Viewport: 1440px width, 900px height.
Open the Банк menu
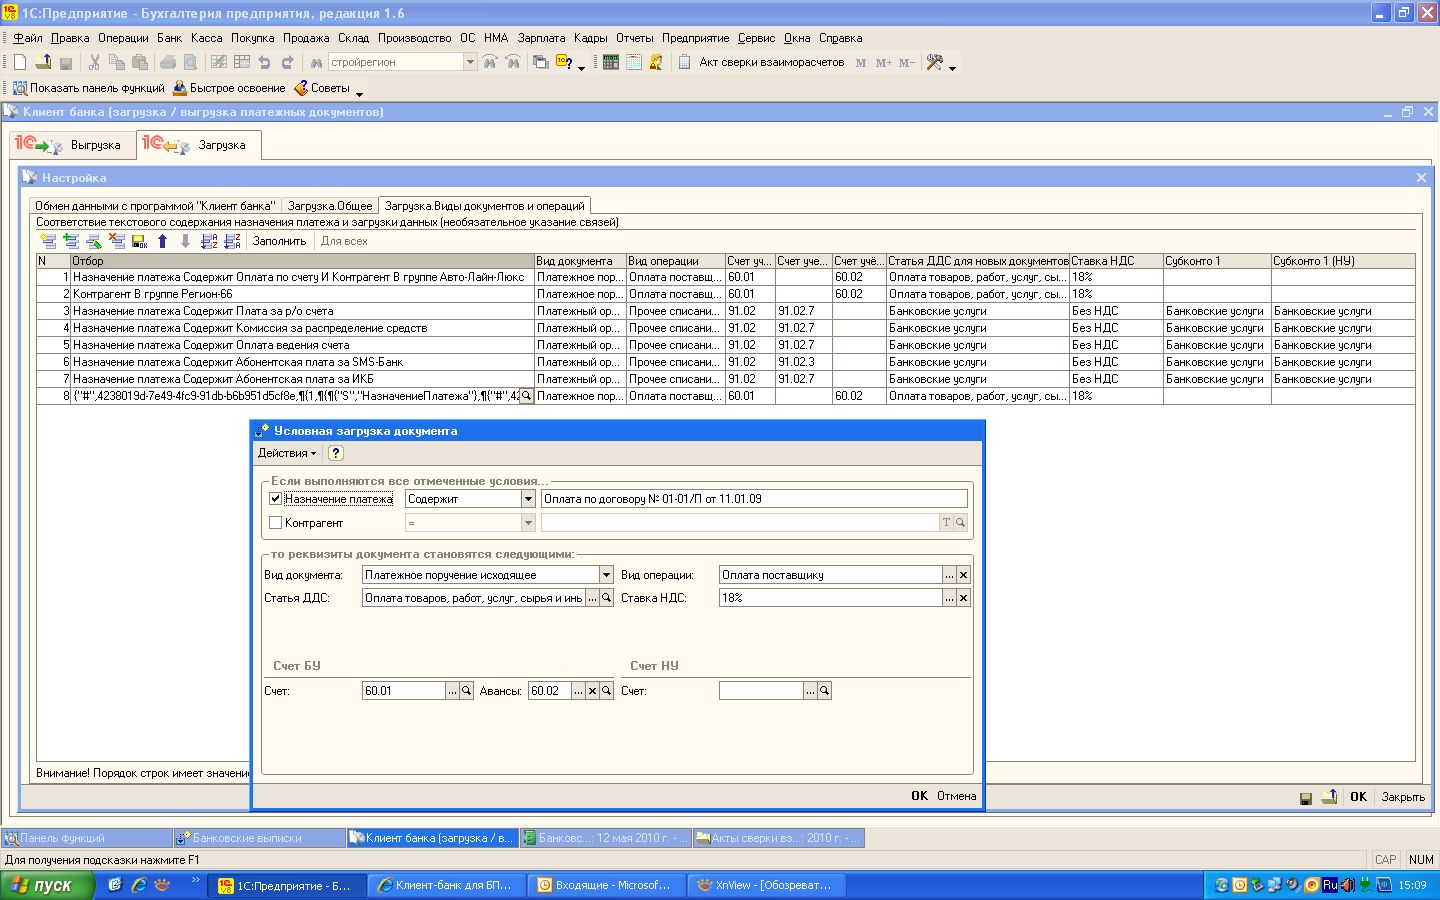point(170,38)
